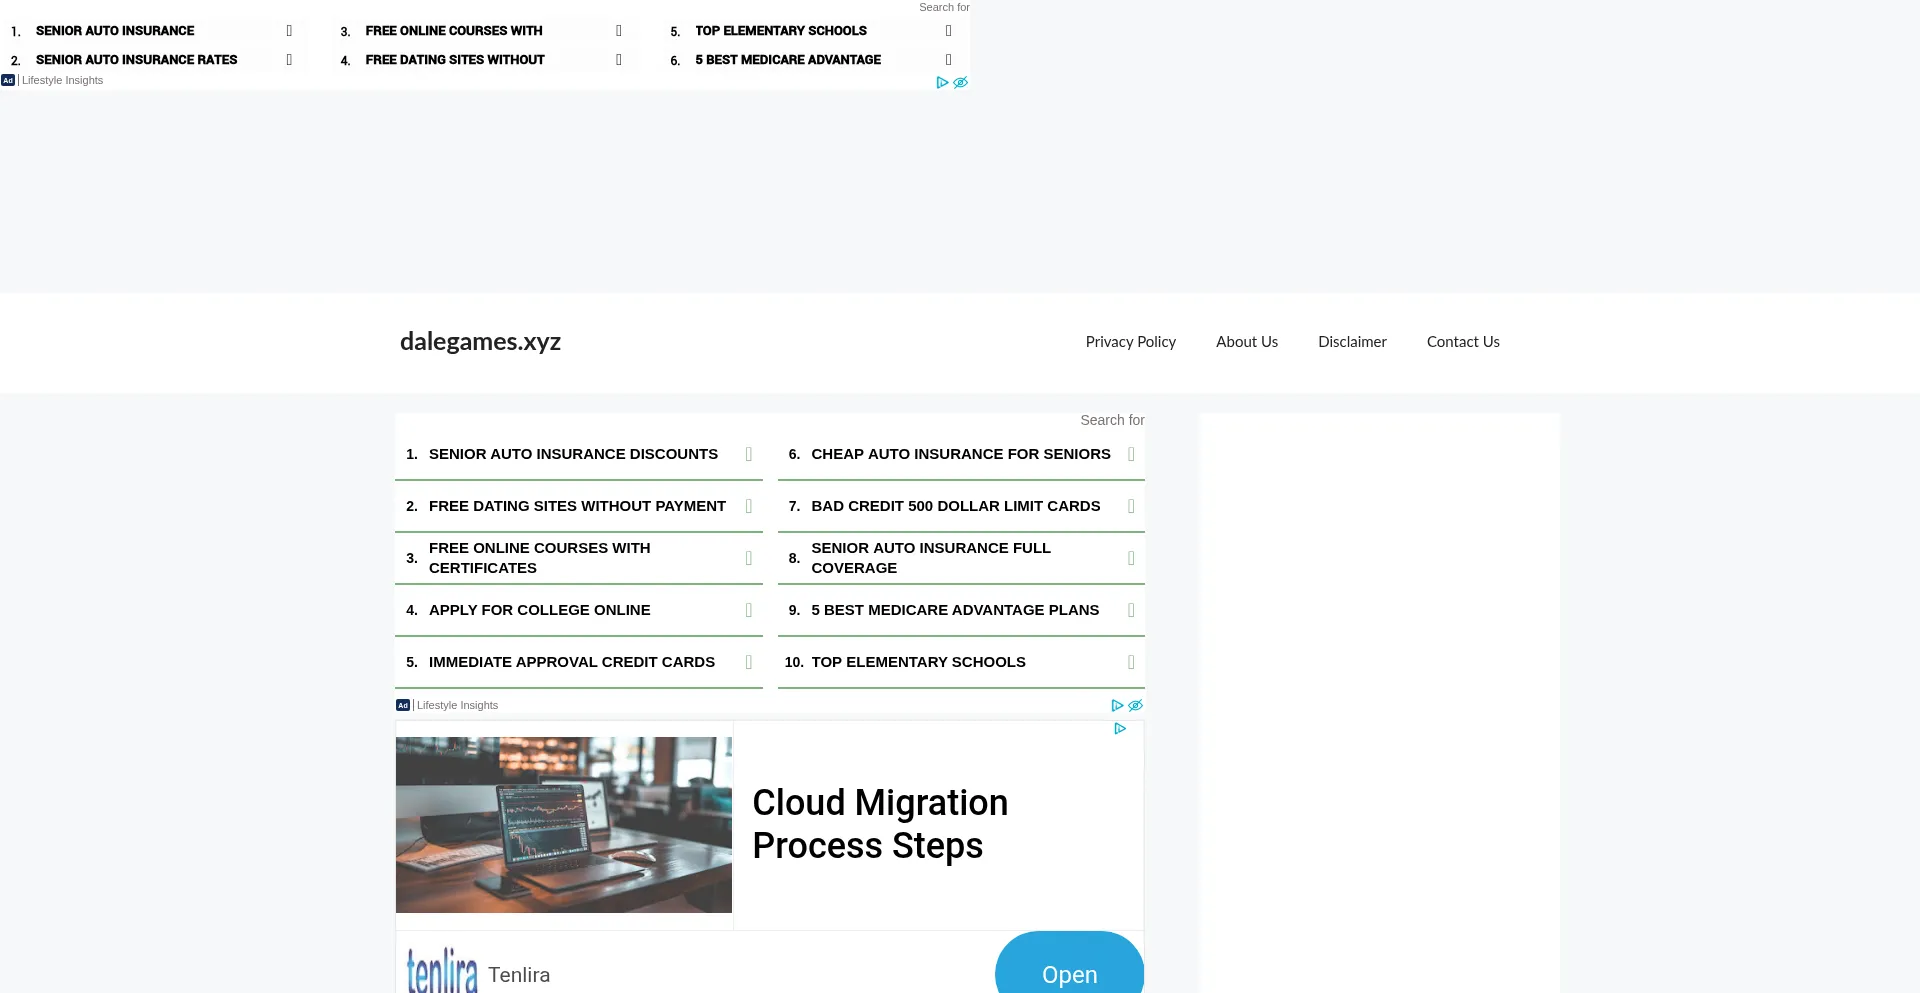Click arrow beside Free Online Courses With Certificates

point(749,559)
